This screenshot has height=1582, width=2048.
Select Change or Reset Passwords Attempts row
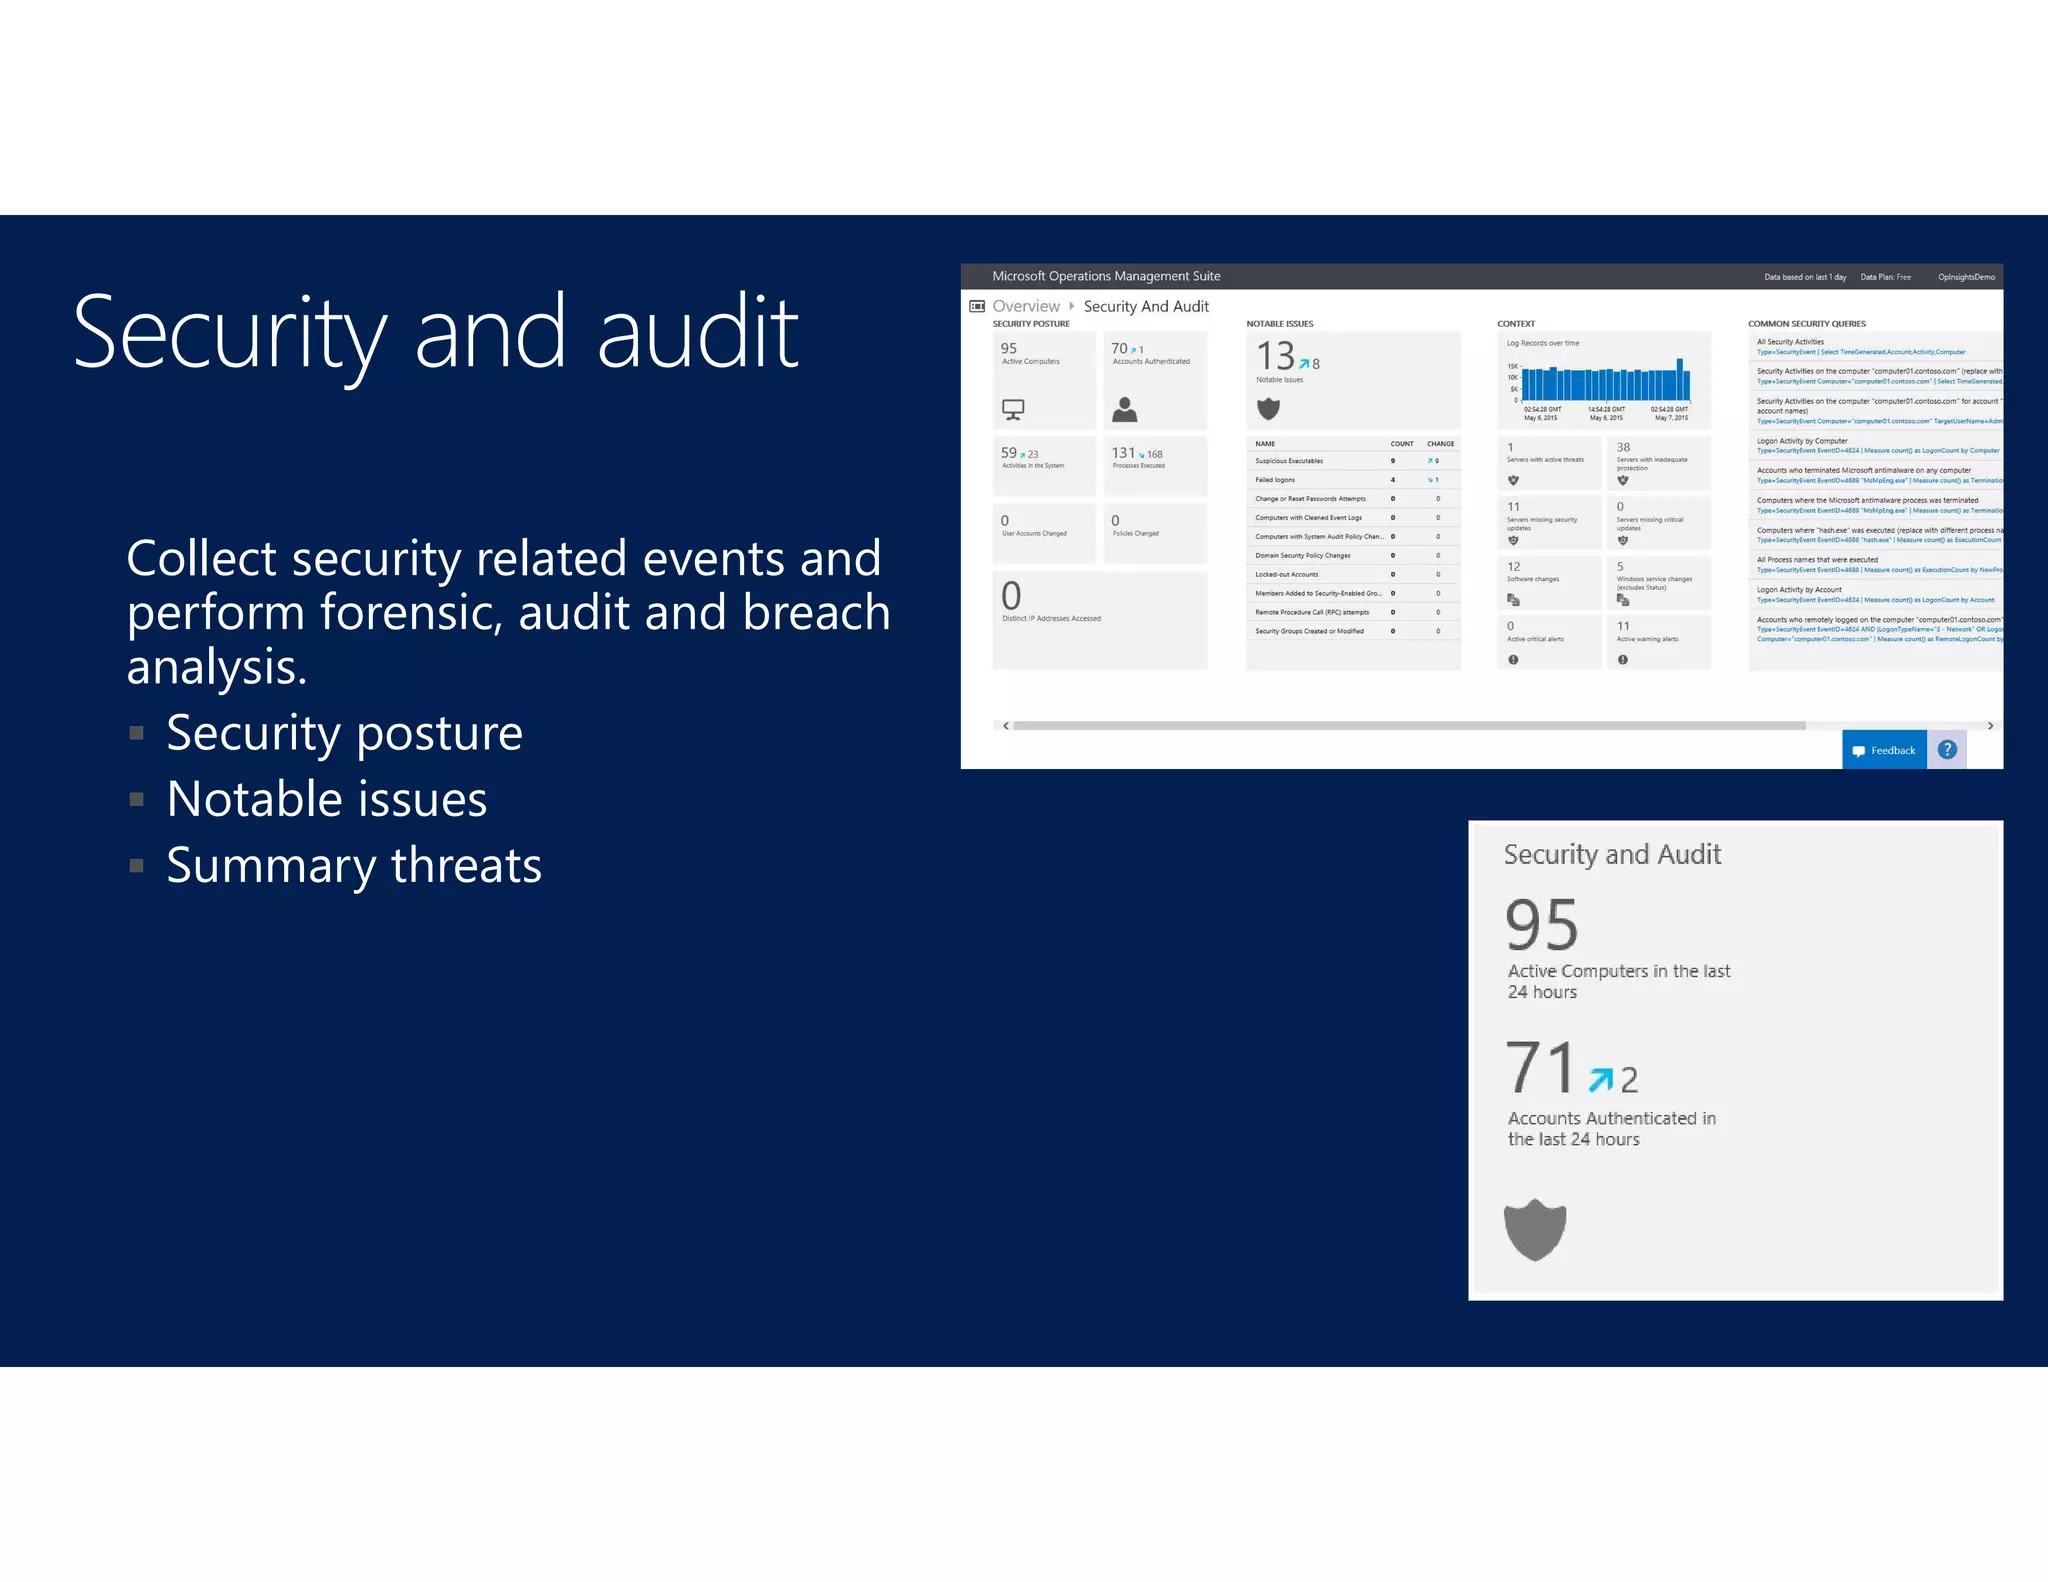coord(1353,499)
